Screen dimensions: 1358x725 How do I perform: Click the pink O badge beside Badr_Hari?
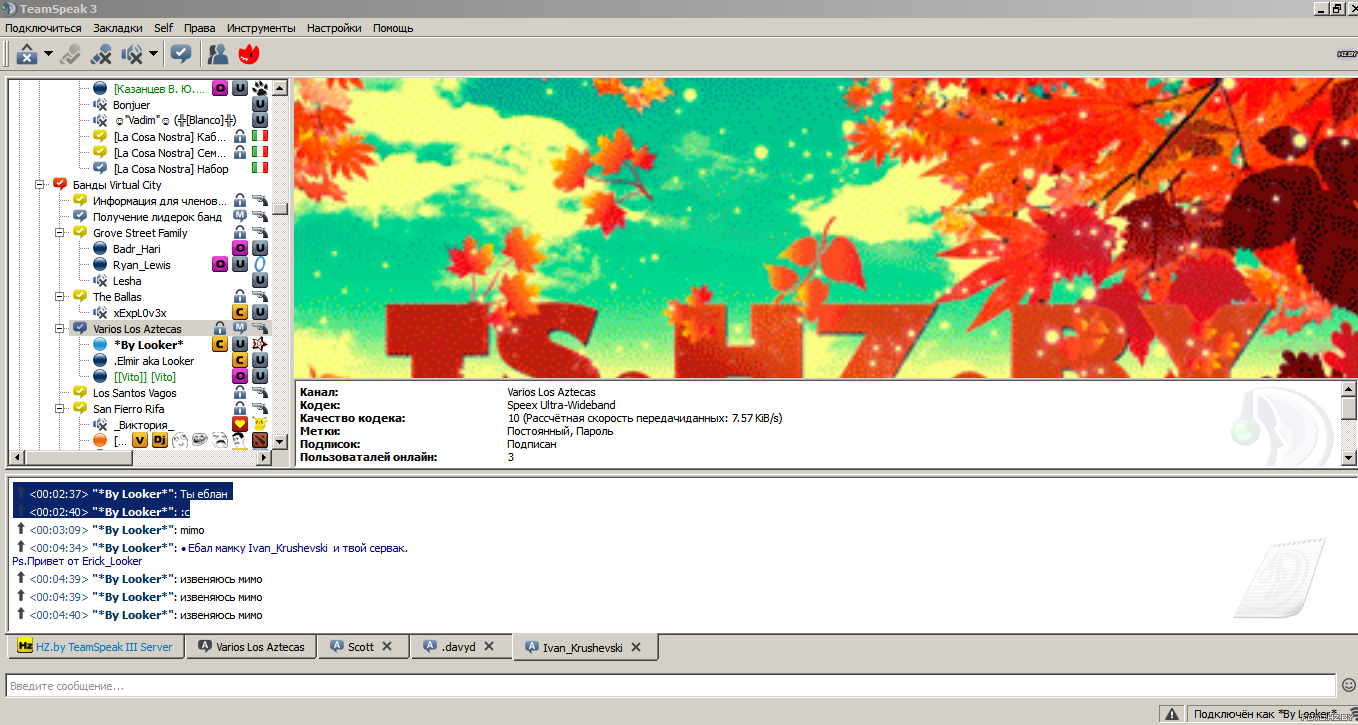pyautogui.click(x=240, y=249)
